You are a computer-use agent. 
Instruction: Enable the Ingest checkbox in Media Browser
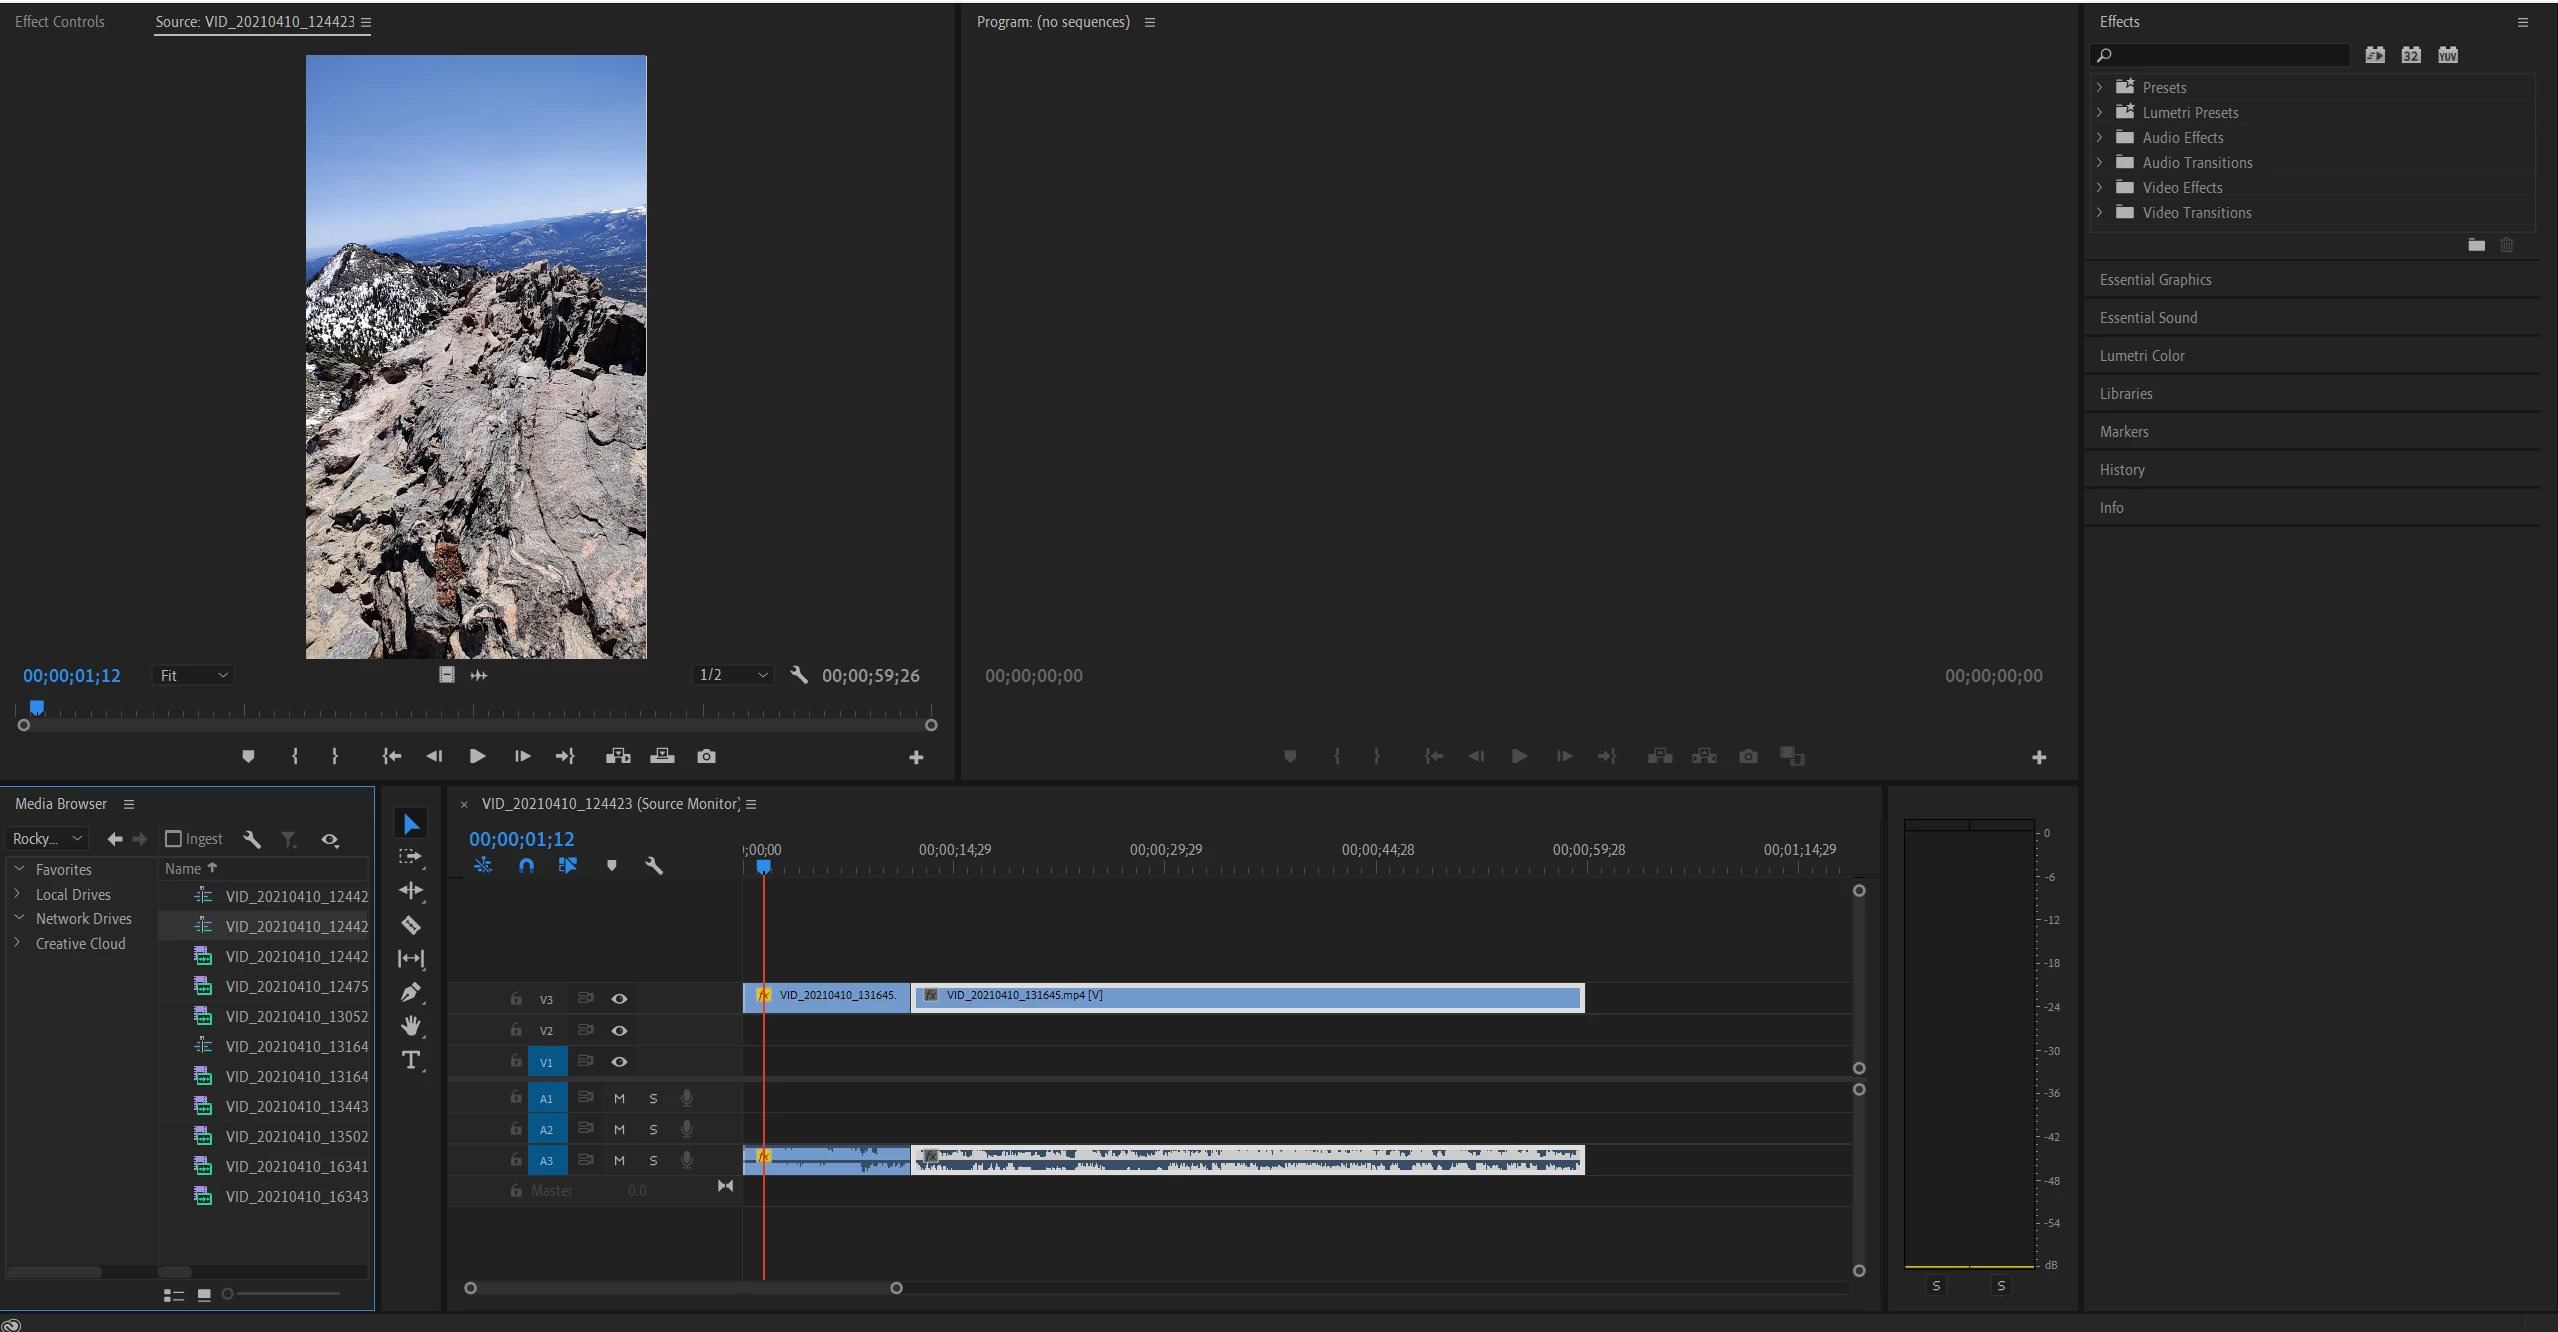click(174, 839)
